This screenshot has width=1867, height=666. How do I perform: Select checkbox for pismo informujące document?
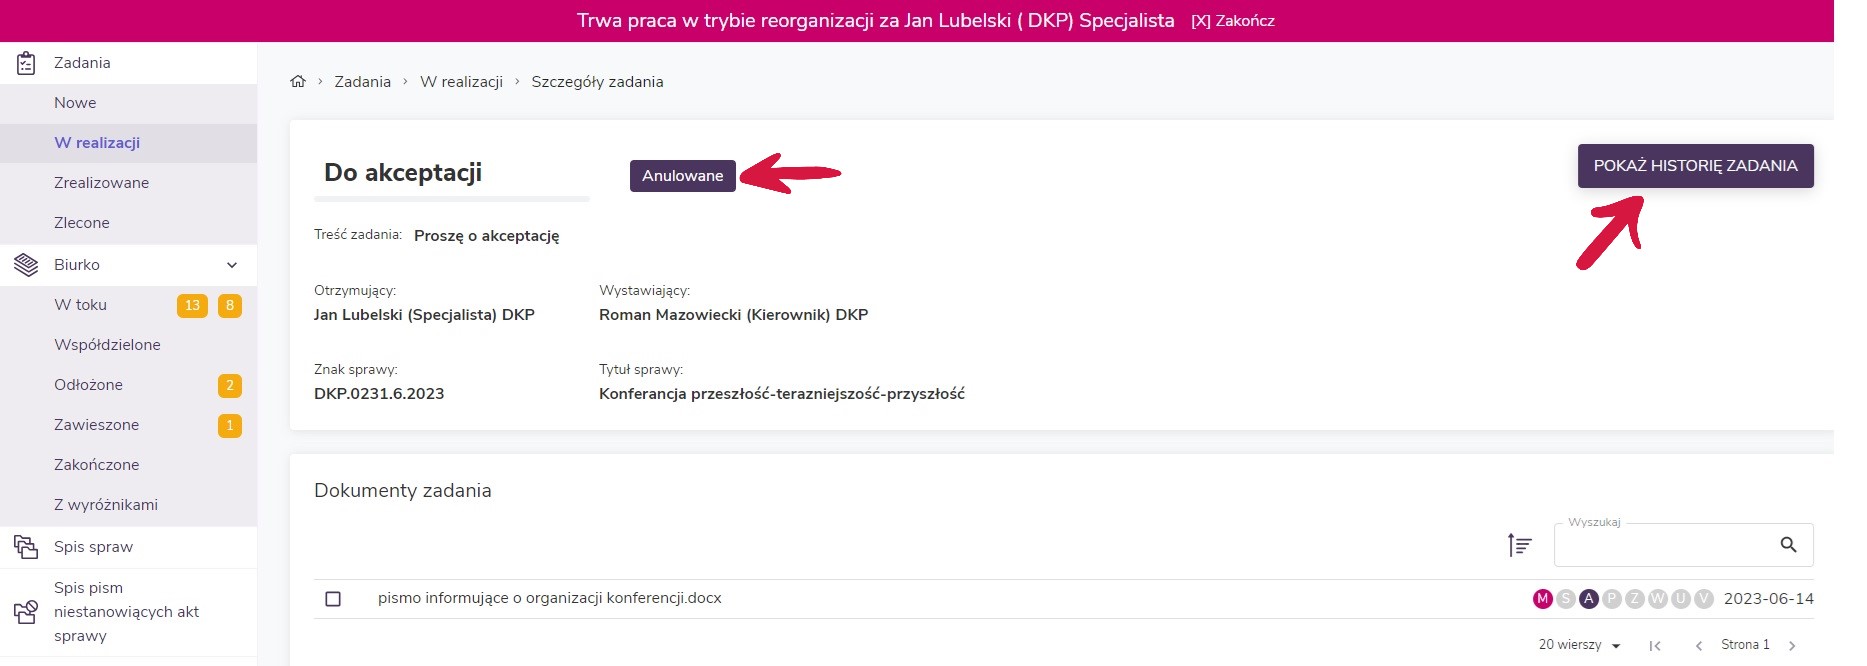coord(333,599)
